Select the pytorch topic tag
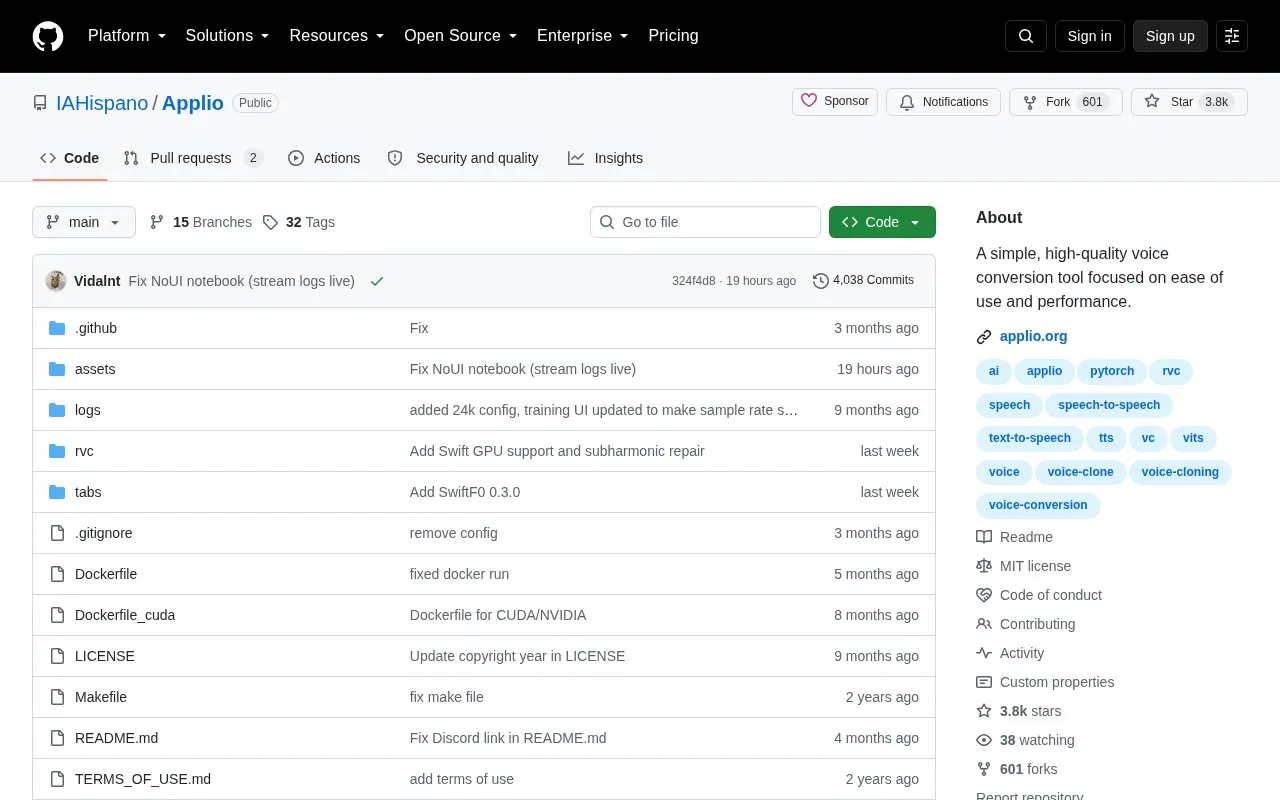Screen dimensions: 1280x800 coord(1112,371)
